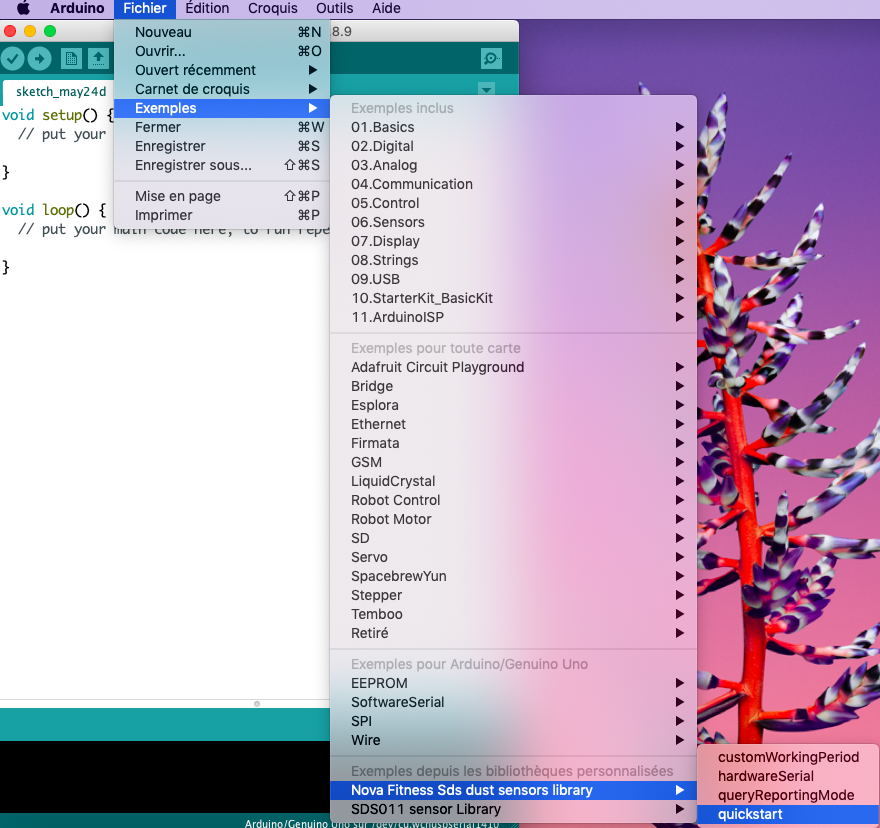Image resolution: width=880 pixels, height=828 pixels.
Task: Choose Nouveau from the Fichier menu
Action: [222, 32]
